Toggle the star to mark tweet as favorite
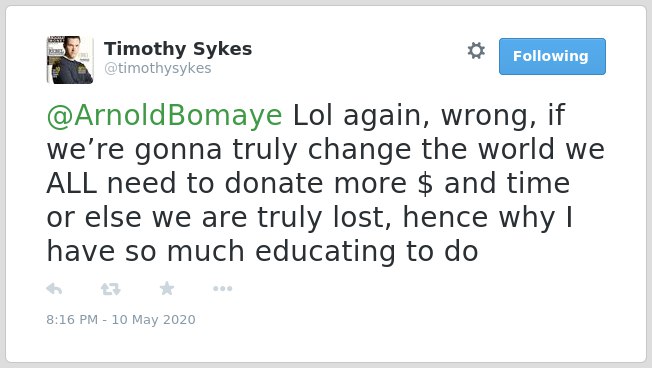 (x=167, y=288)
